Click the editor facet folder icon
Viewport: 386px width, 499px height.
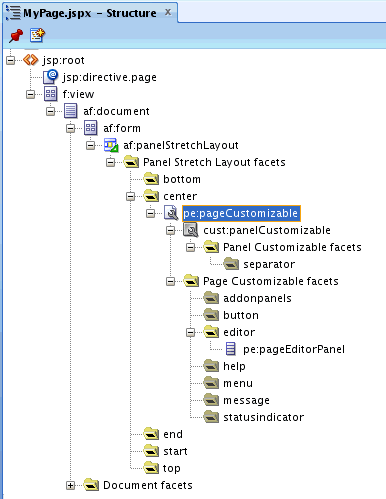click(211, 332)
